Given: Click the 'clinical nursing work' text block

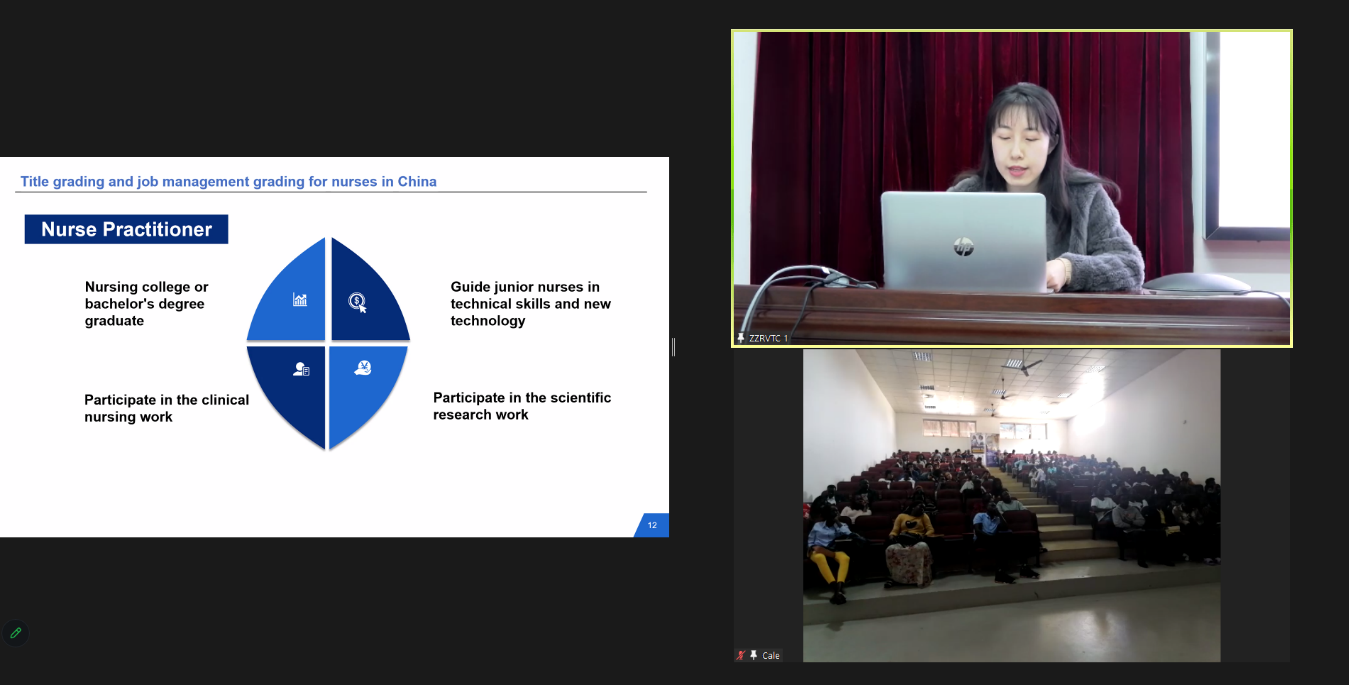Looking at the screenshot, I should coord(166,408).
